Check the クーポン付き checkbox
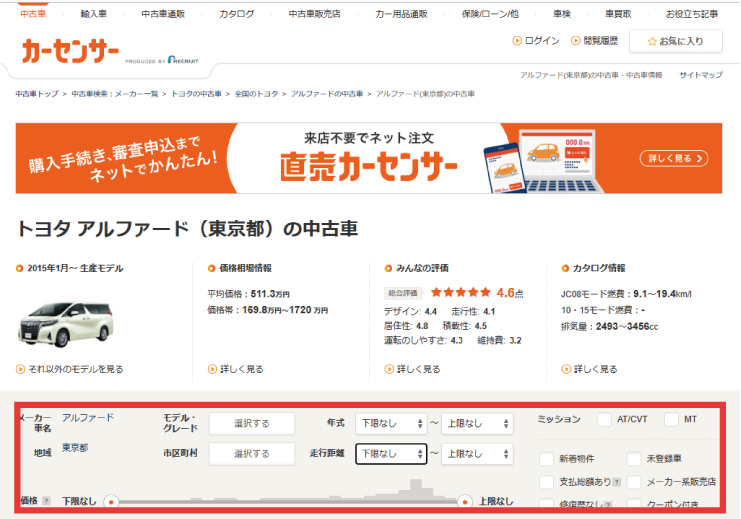The width and height of the screenshot is (741, 519). tap(634, 504)
